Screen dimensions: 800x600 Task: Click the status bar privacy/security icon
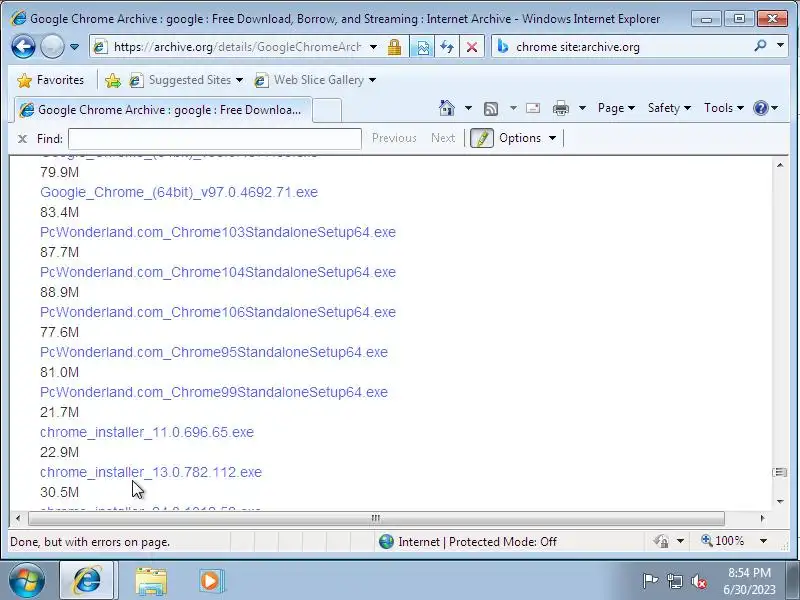point(661,541)
